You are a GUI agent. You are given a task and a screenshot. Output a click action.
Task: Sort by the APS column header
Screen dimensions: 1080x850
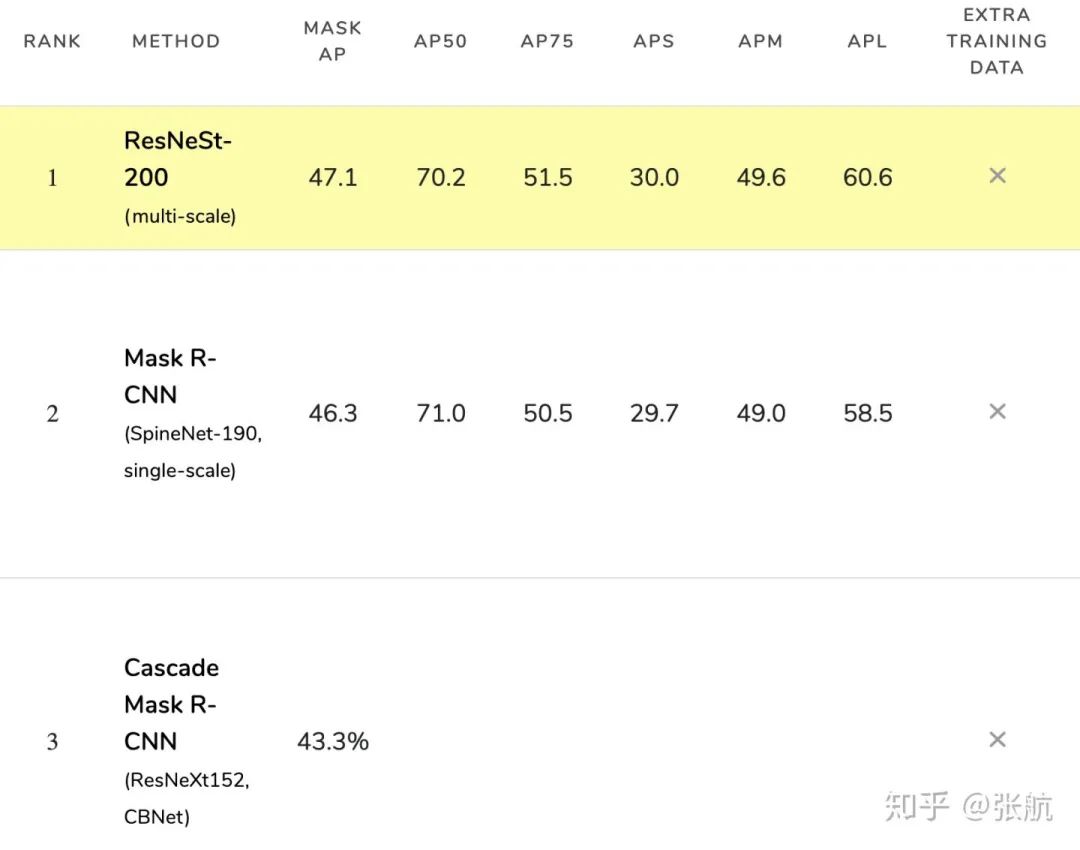tap(654, 41)
